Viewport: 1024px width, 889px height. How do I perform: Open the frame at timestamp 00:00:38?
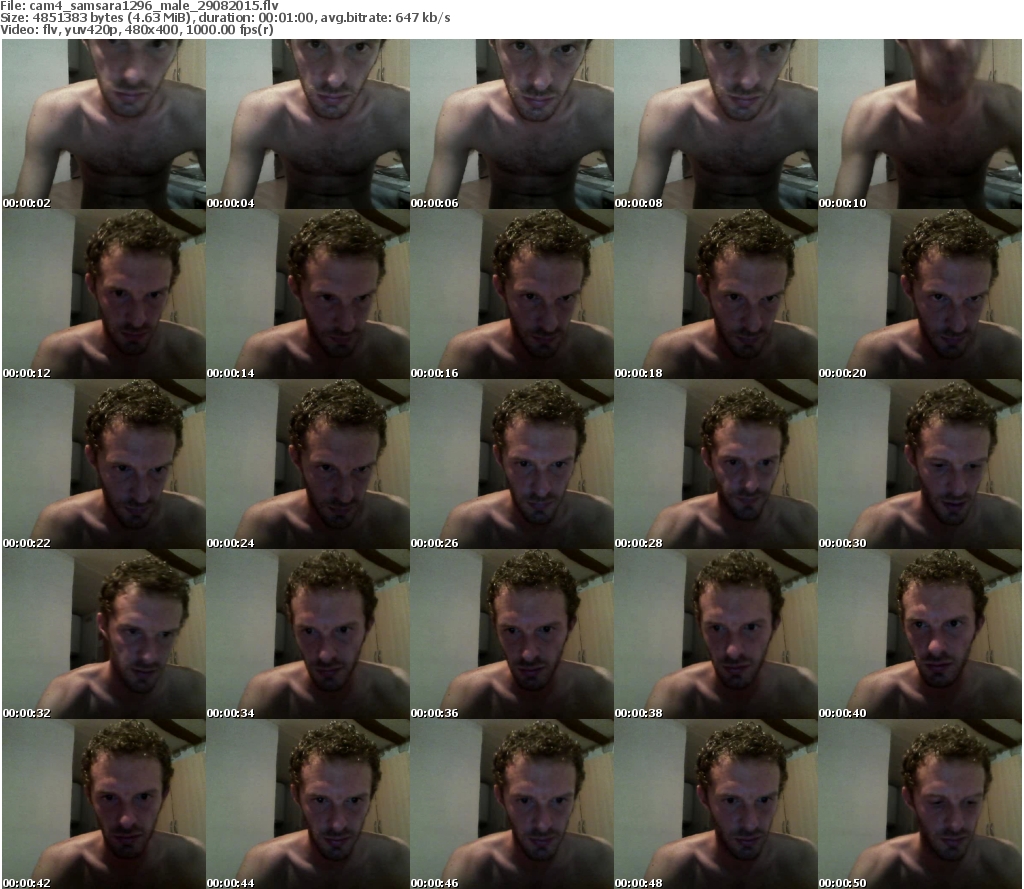click(716, 634)
